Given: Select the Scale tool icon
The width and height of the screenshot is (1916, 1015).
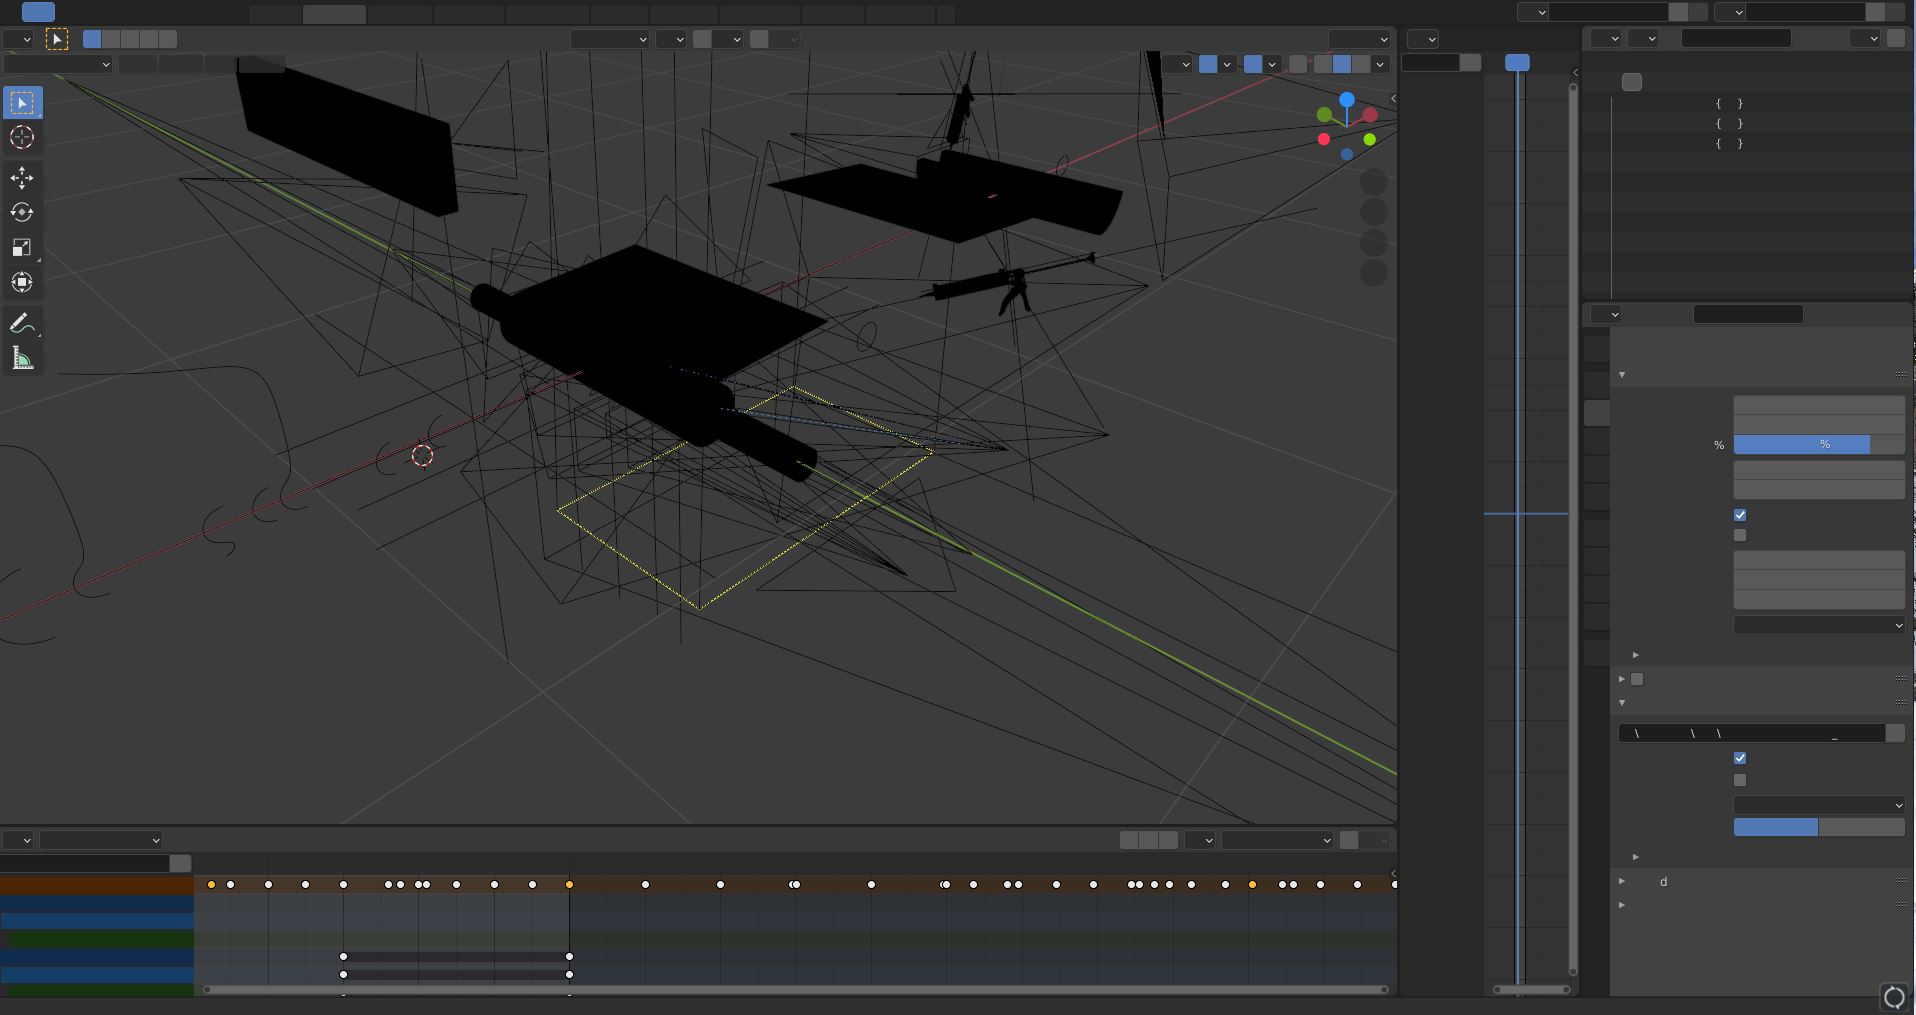Looking at the screenshot, I should (22, 248).
